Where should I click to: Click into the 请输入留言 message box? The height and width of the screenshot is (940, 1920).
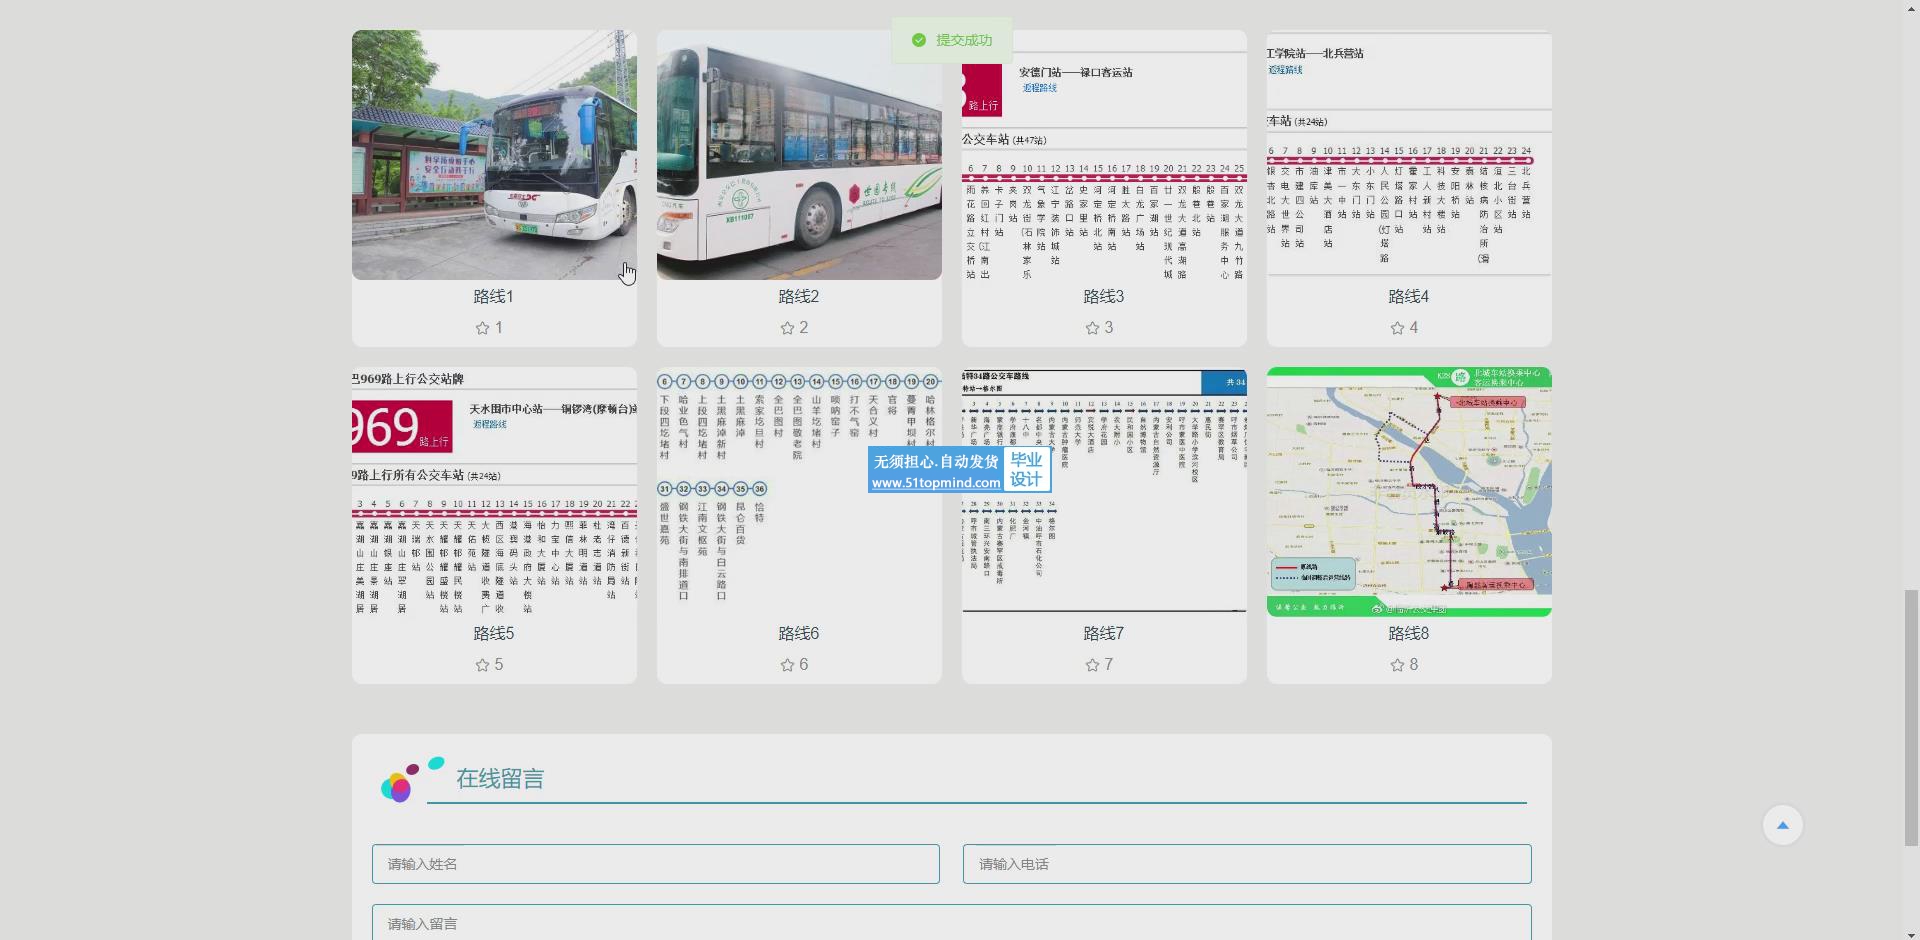[952, 923]
